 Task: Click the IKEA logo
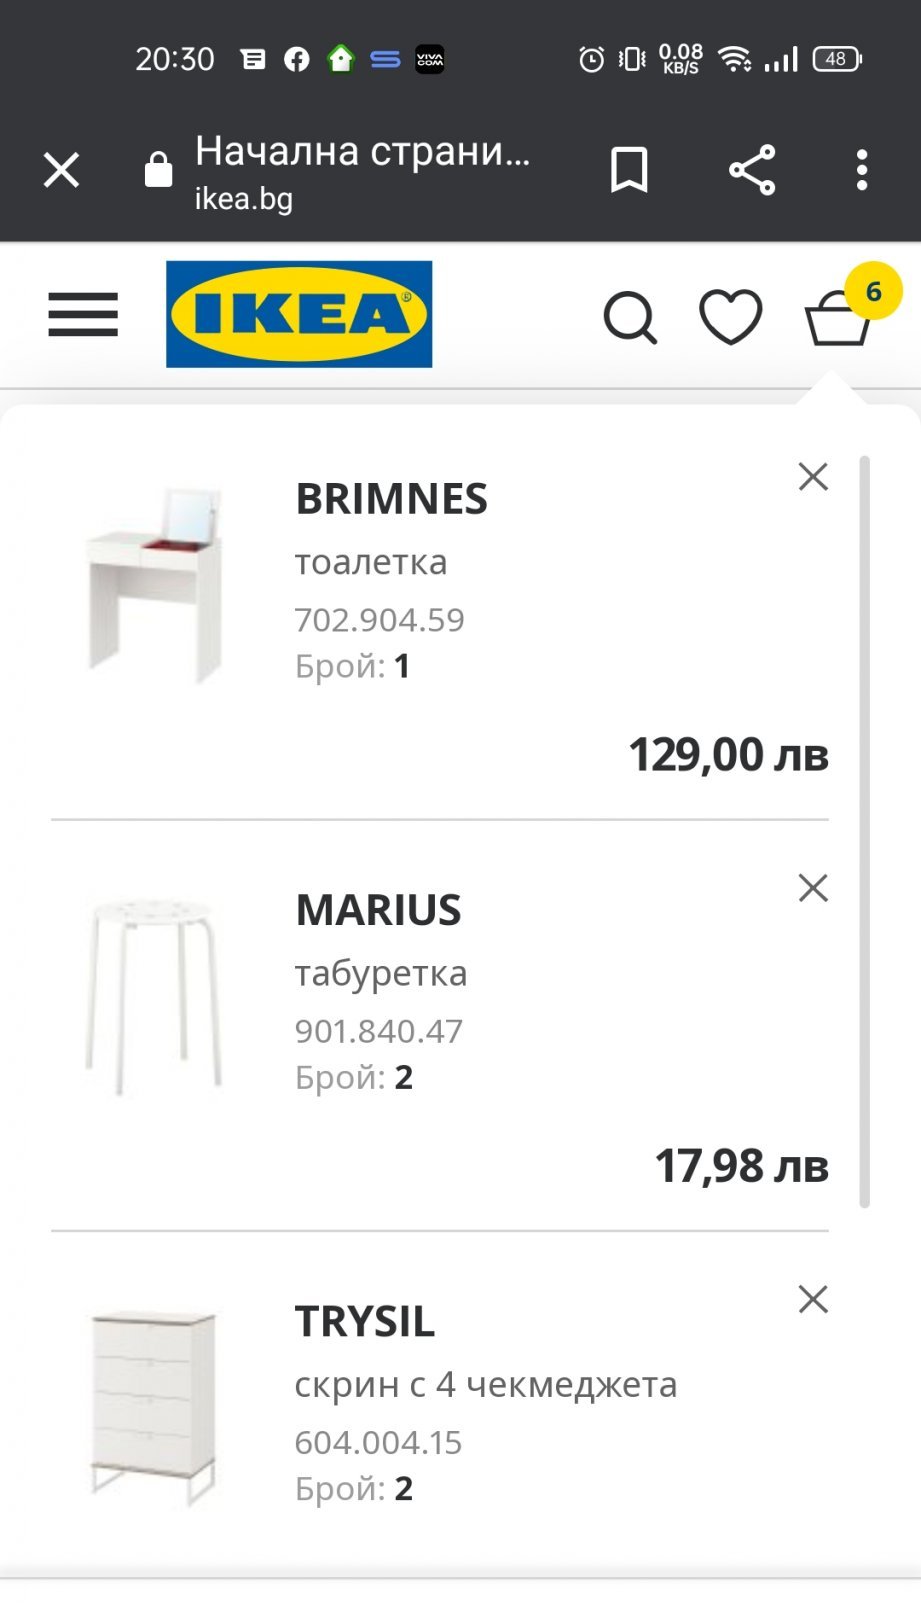pos(299,315)
